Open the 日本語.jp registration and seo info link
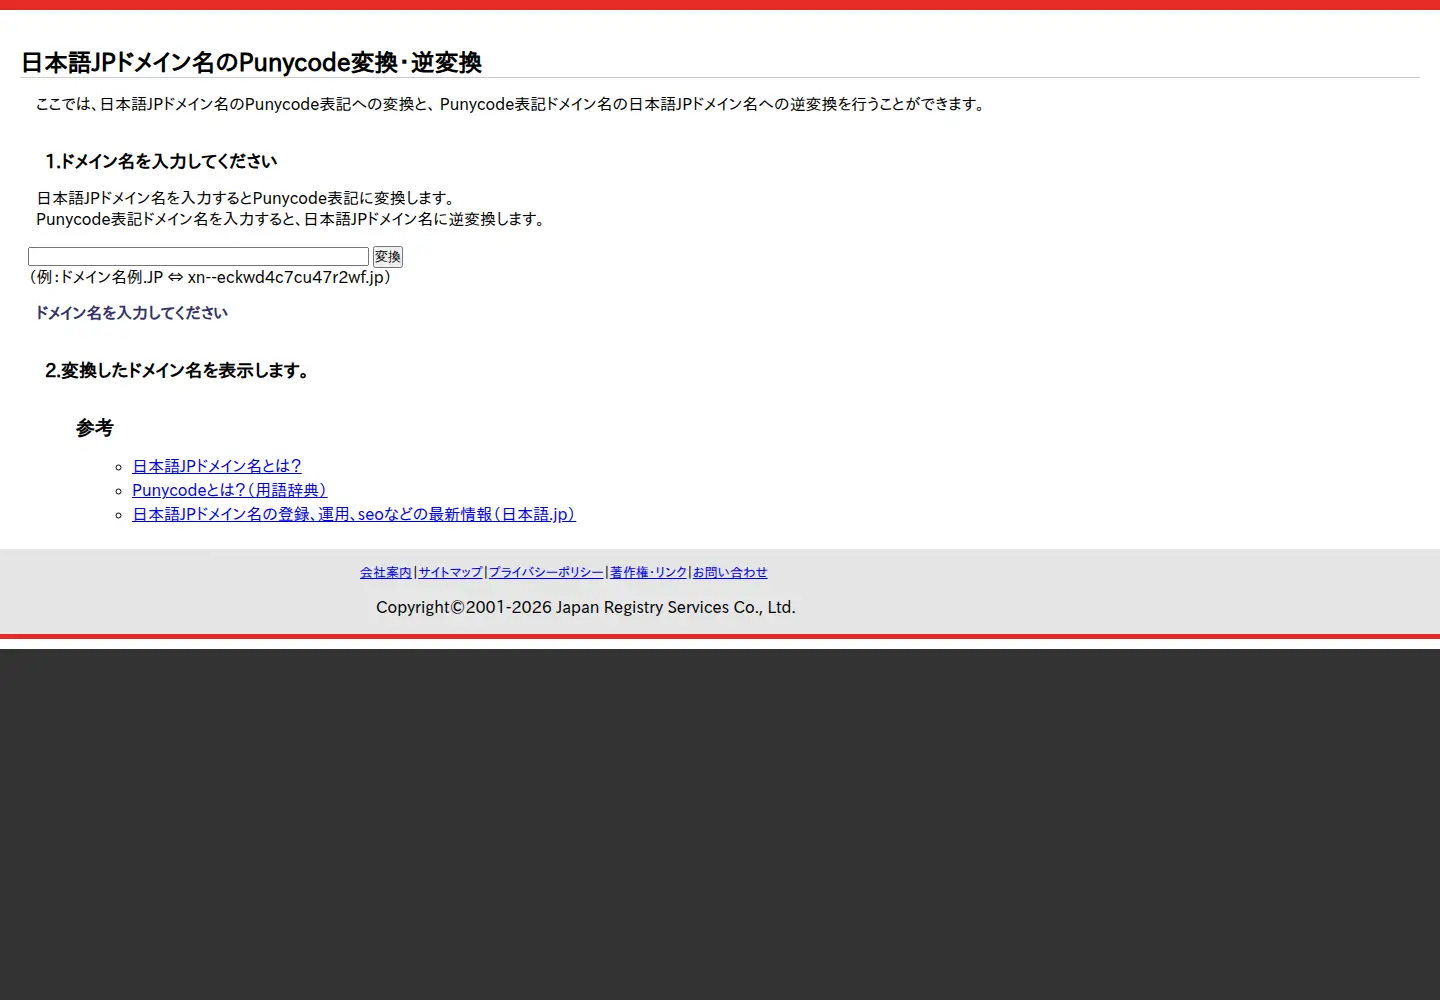The width and height of the screenshot is (1440, 1000). point(354,514)
